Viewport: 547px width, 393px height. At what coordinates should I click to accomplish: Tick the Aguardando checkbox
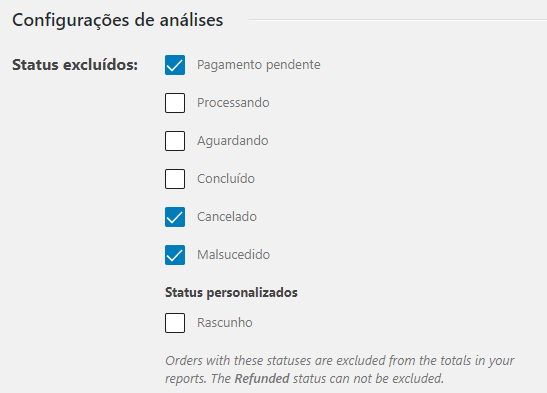pos(175,141)
